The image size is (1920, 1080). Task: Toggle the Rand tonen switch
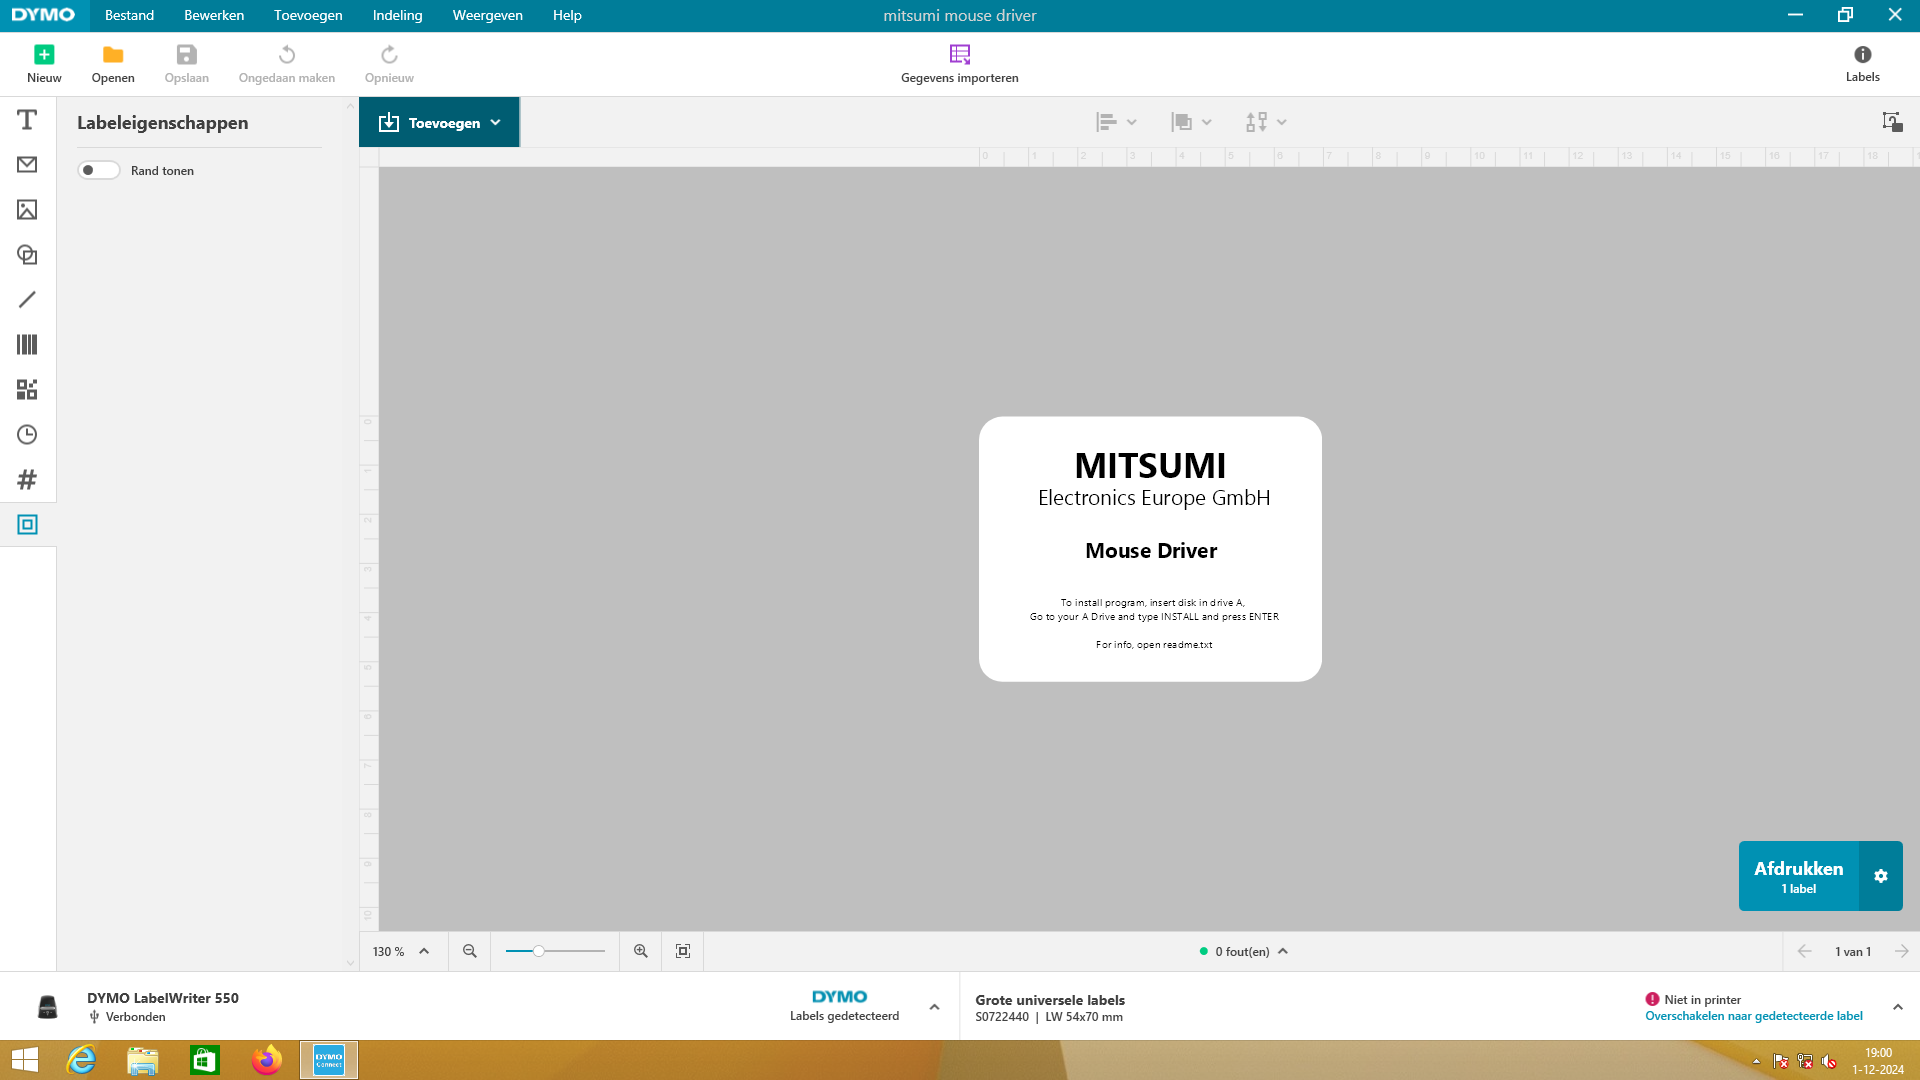pos(99,170)
